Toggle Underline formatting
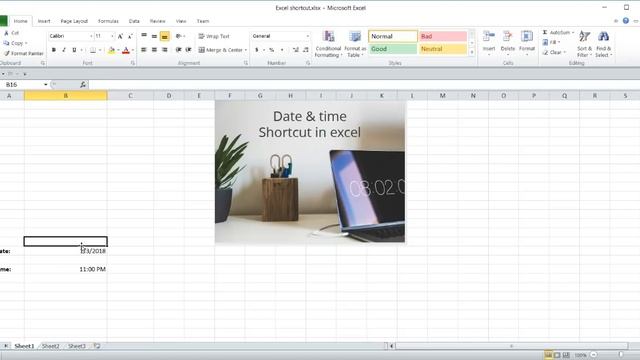 (x=74, y=50)
